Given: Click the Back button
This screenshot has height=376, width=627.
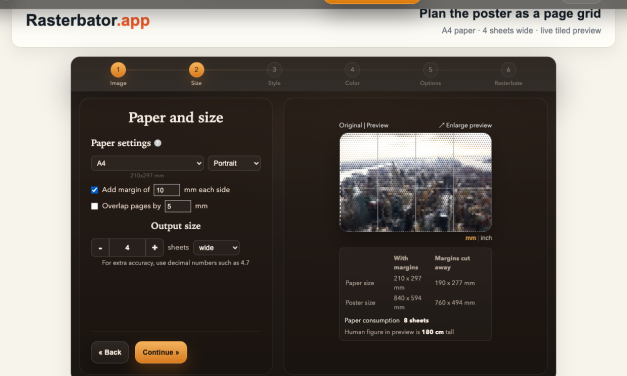Looking at the screenshot, I should pyautogui.click(x=110, y=352).
